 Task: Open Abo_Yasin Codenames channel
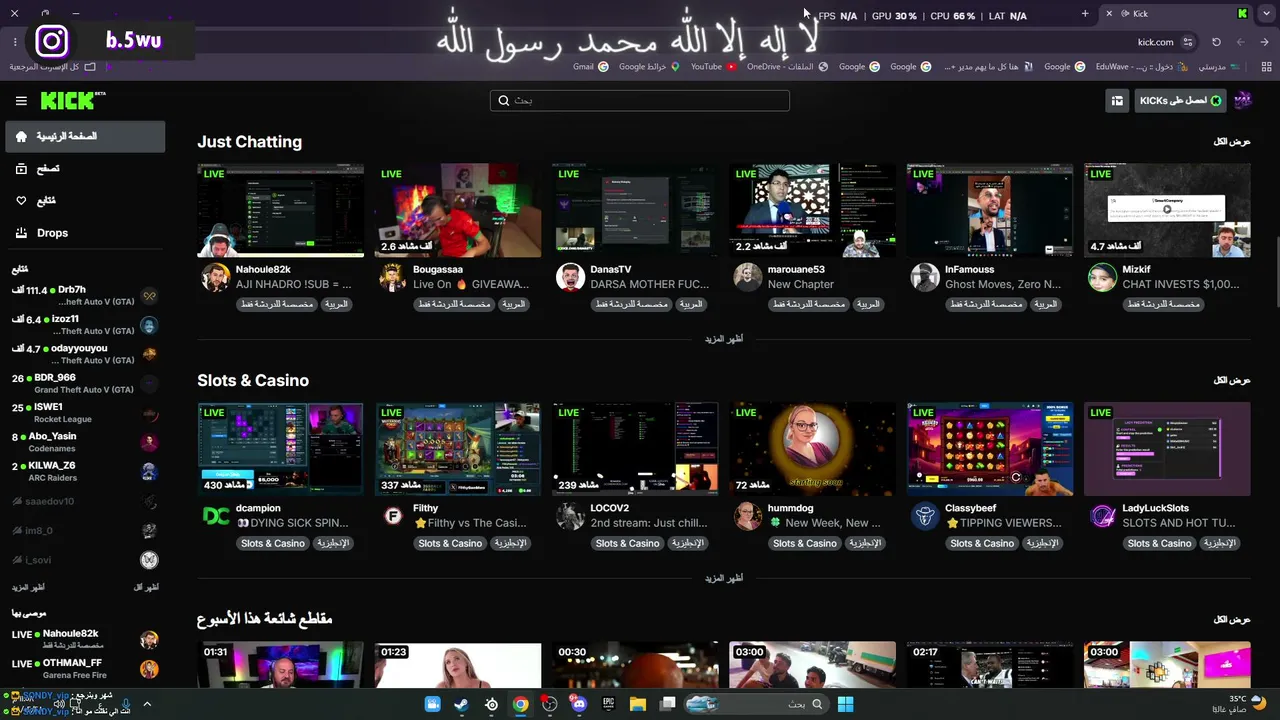85,442
